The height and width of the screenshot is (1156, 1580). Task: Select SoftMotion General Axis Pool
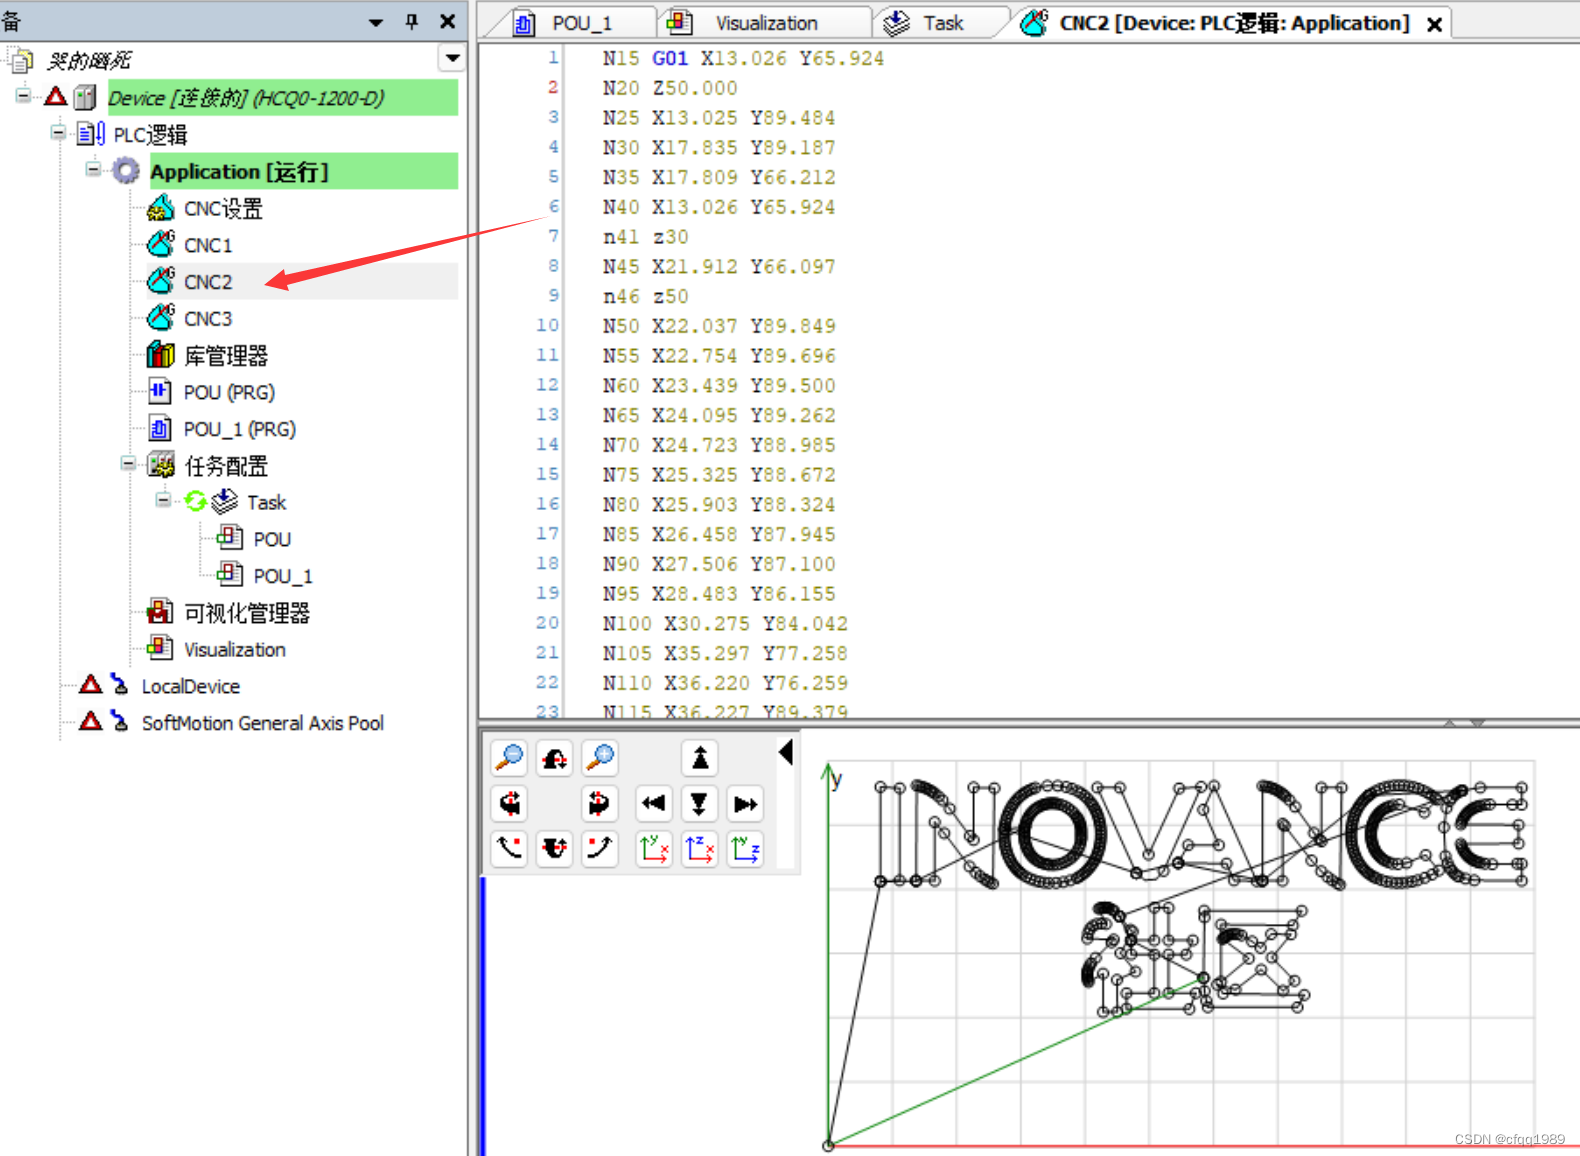pos(263,723)
